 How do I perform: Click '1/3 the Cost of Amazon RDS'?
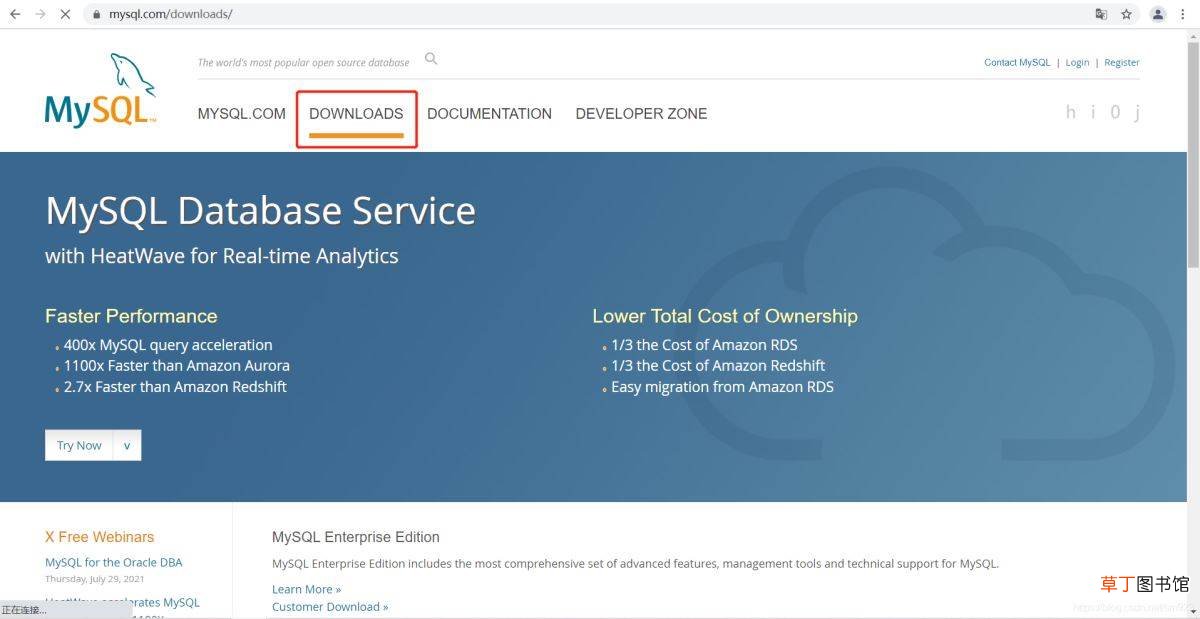click(704, 345)
